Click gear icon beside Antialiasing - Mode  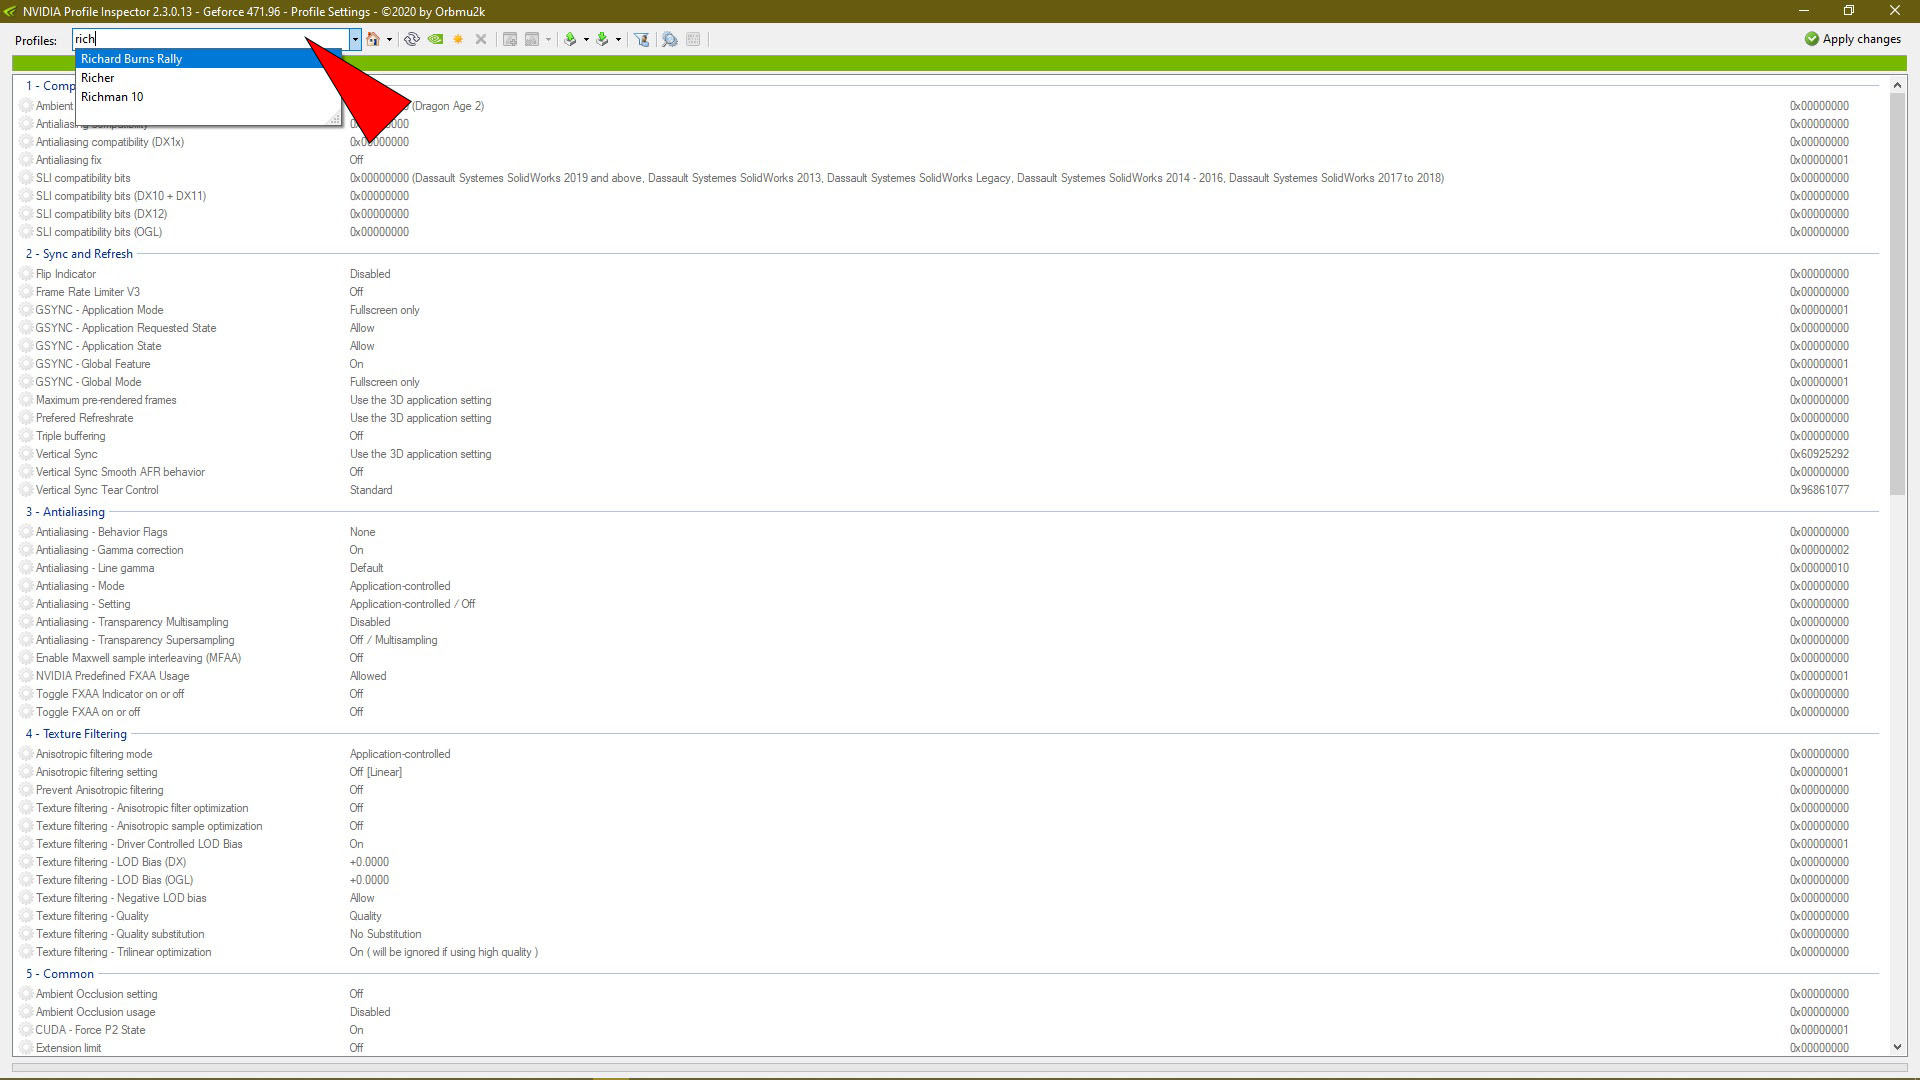(x=27, y=586)
